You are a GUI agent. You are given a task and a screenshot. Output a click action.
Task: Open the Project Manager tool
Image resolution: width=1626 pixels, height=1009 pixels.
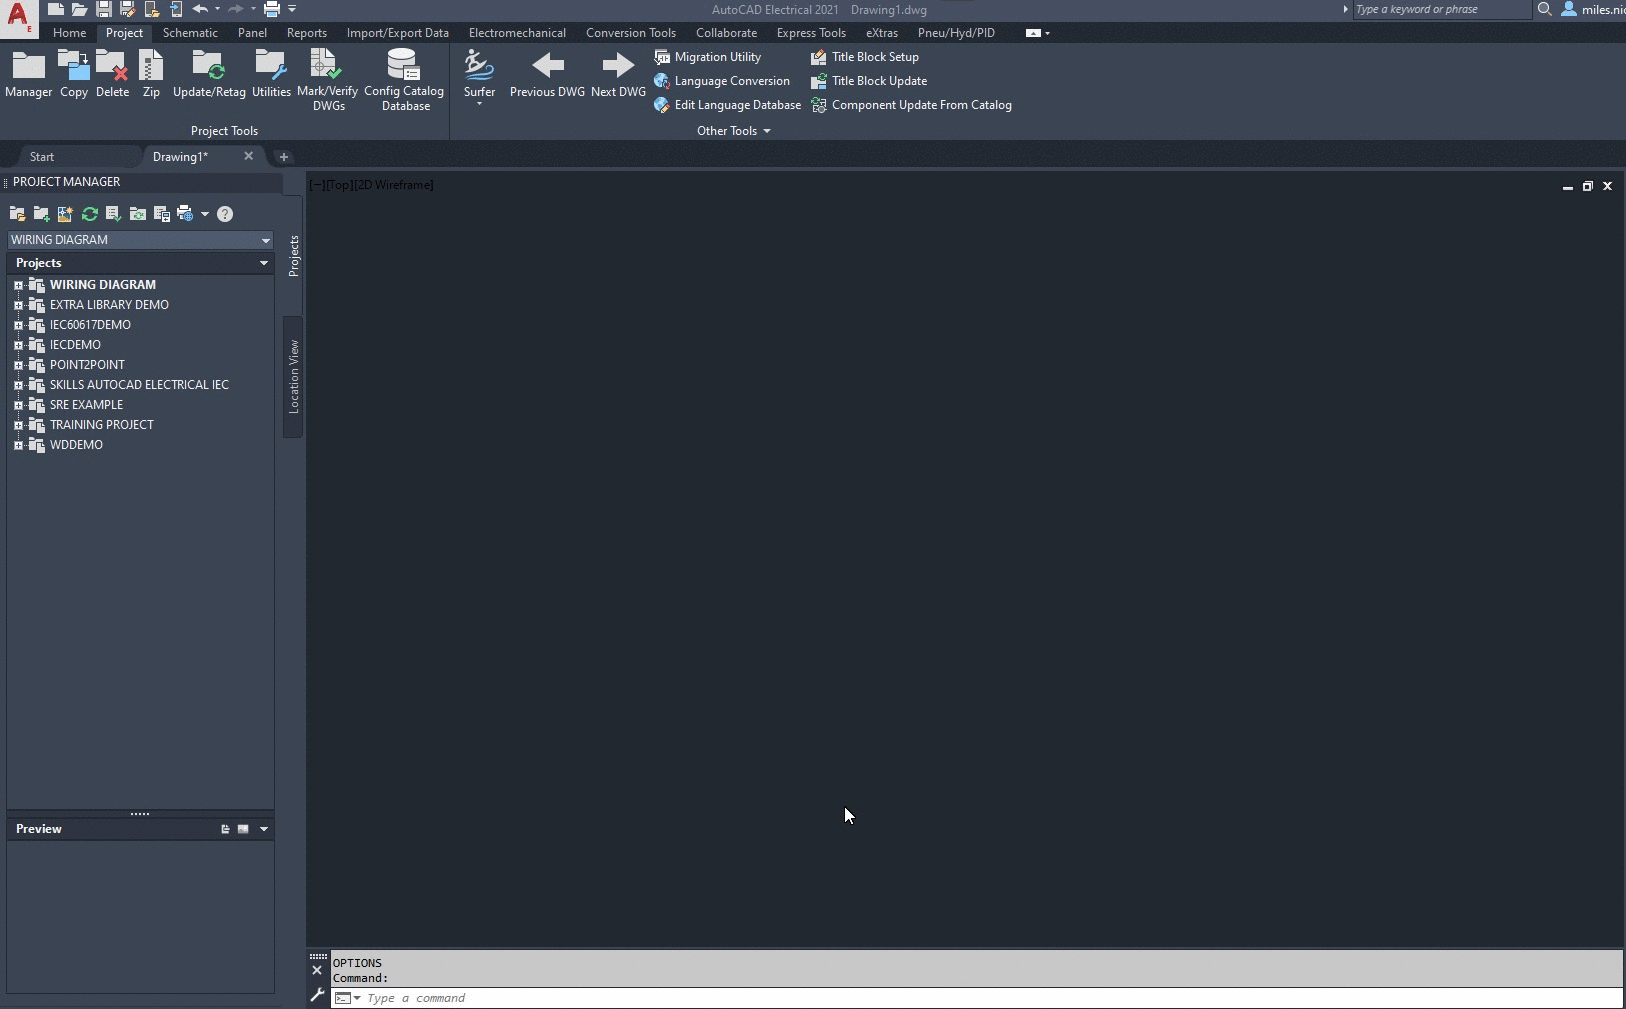point(28,75)
